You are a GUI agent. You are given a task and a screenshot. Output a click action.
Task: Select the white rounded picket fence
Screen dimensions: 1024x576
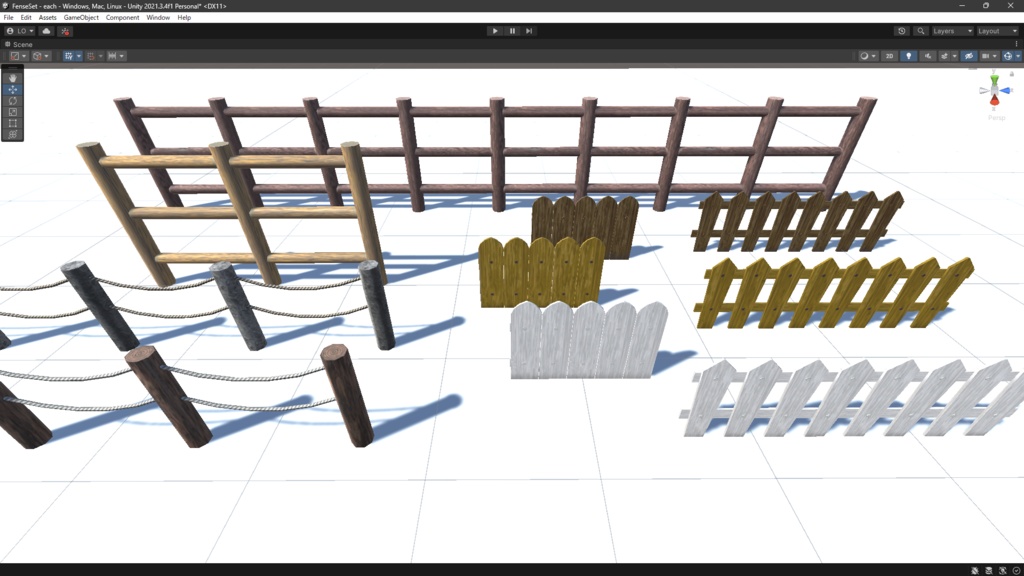(588, 340)
